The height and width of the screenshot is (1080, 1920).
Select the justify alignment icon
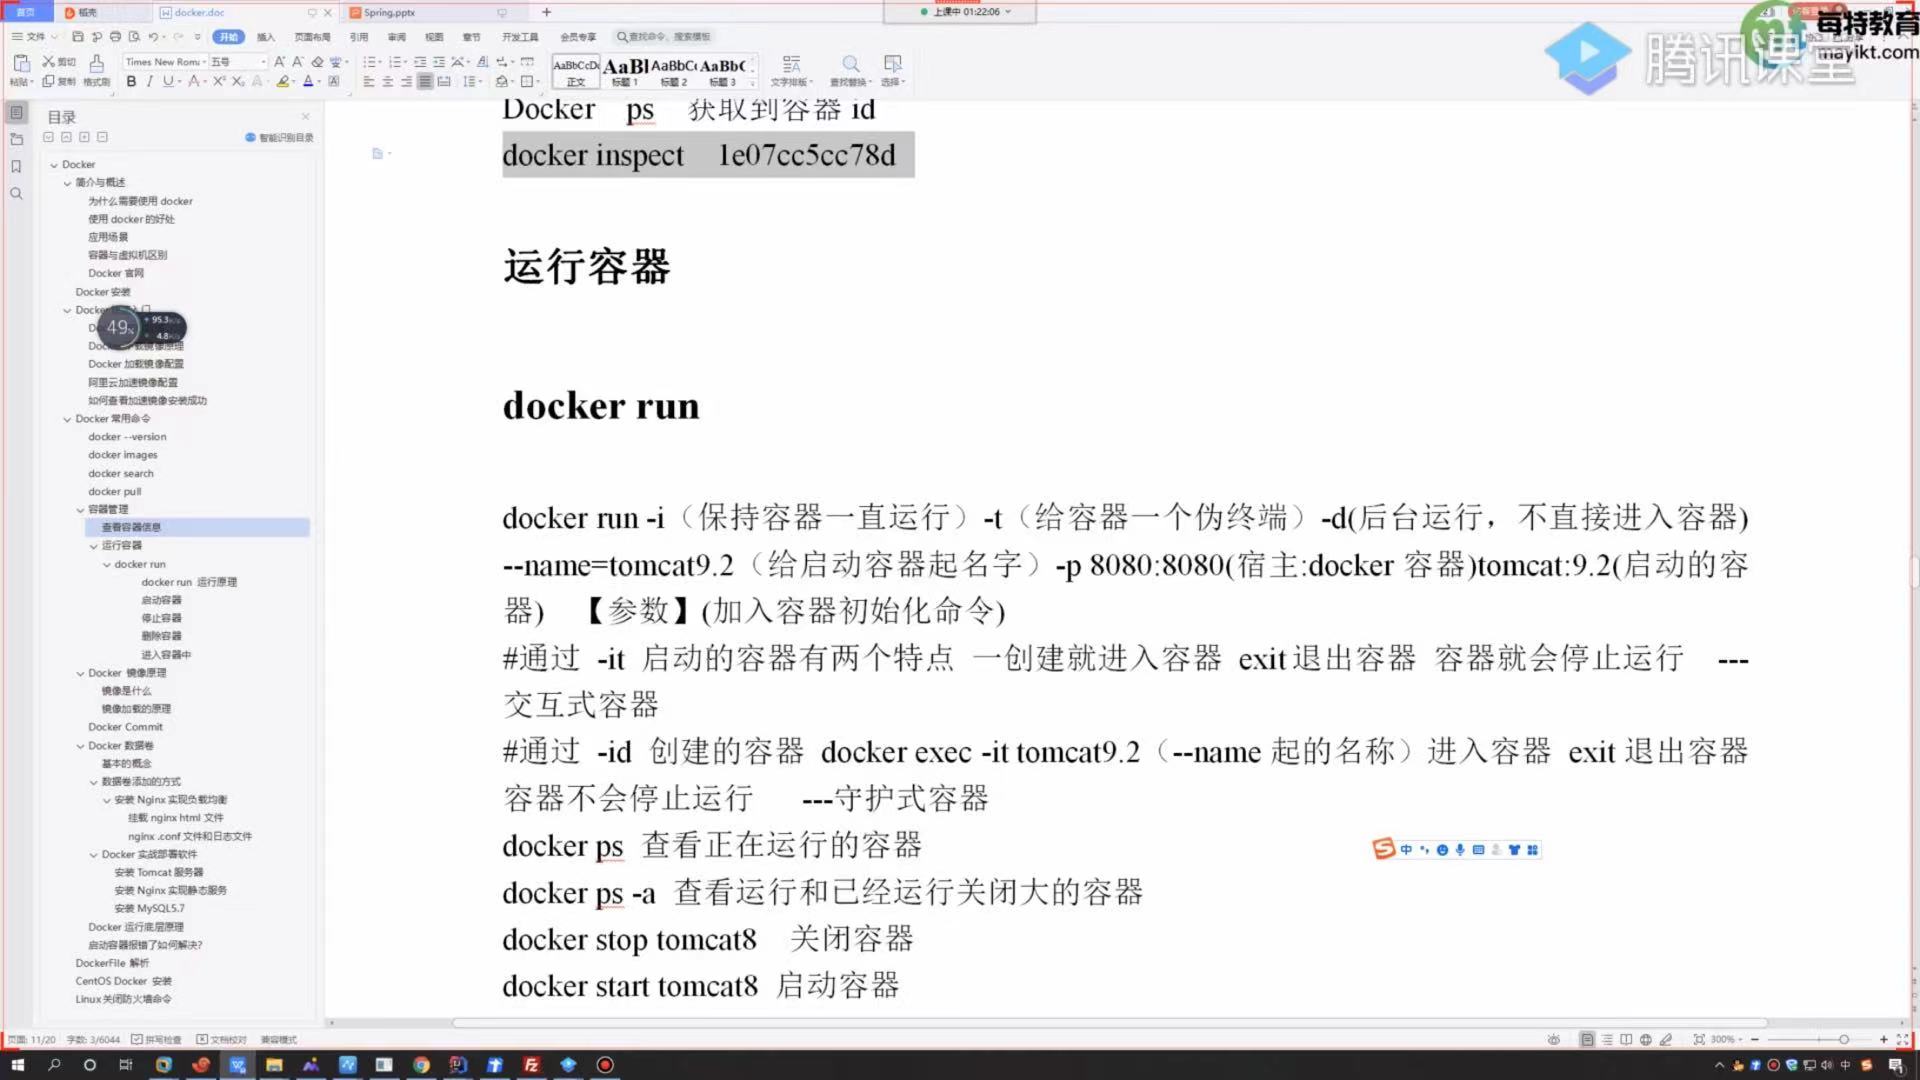tap(425, 82)
